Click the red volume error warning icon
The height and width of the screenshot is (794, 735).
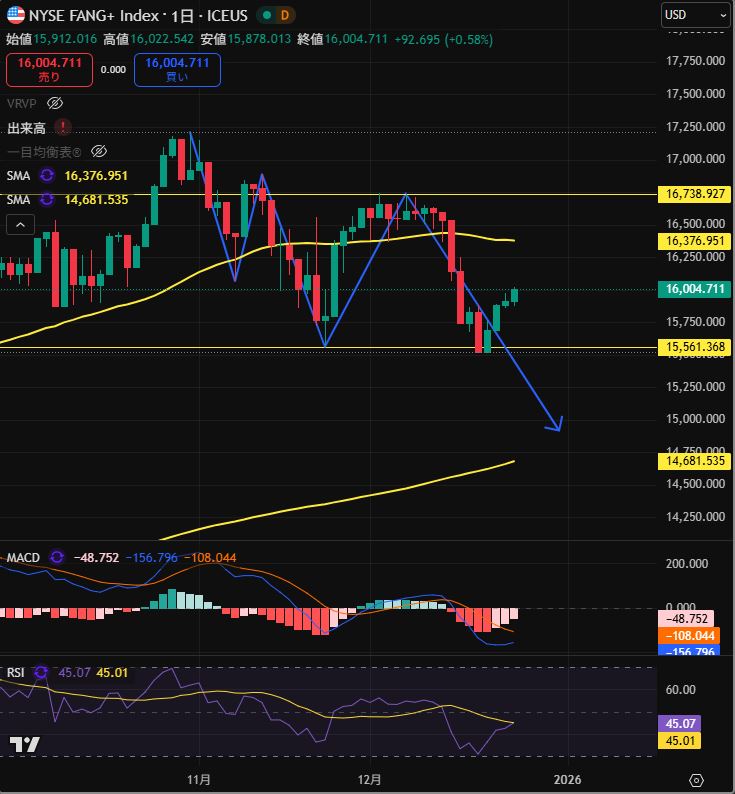(63, 127)
